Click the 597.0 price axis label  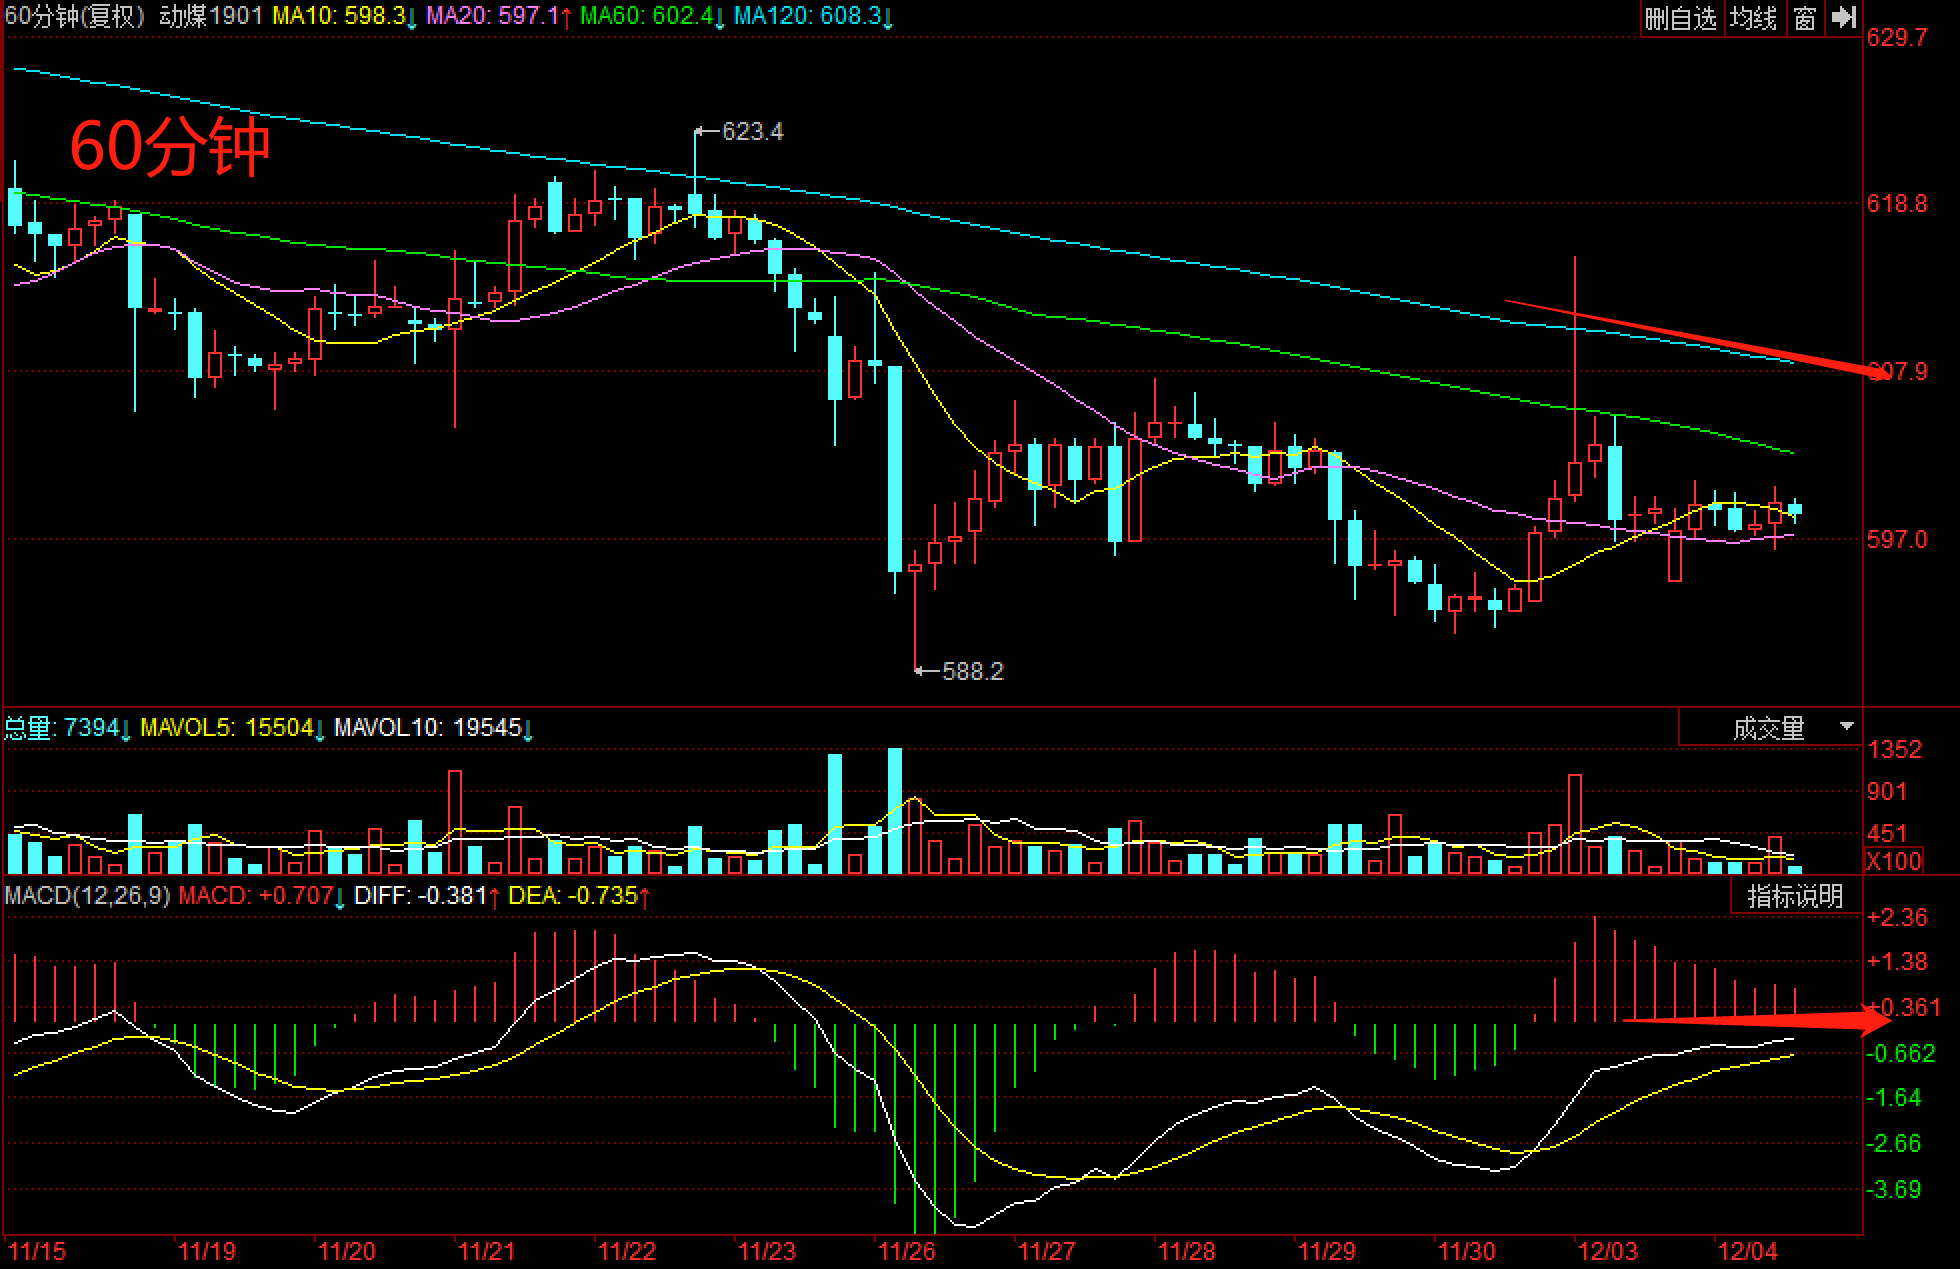pos(1897,540)
